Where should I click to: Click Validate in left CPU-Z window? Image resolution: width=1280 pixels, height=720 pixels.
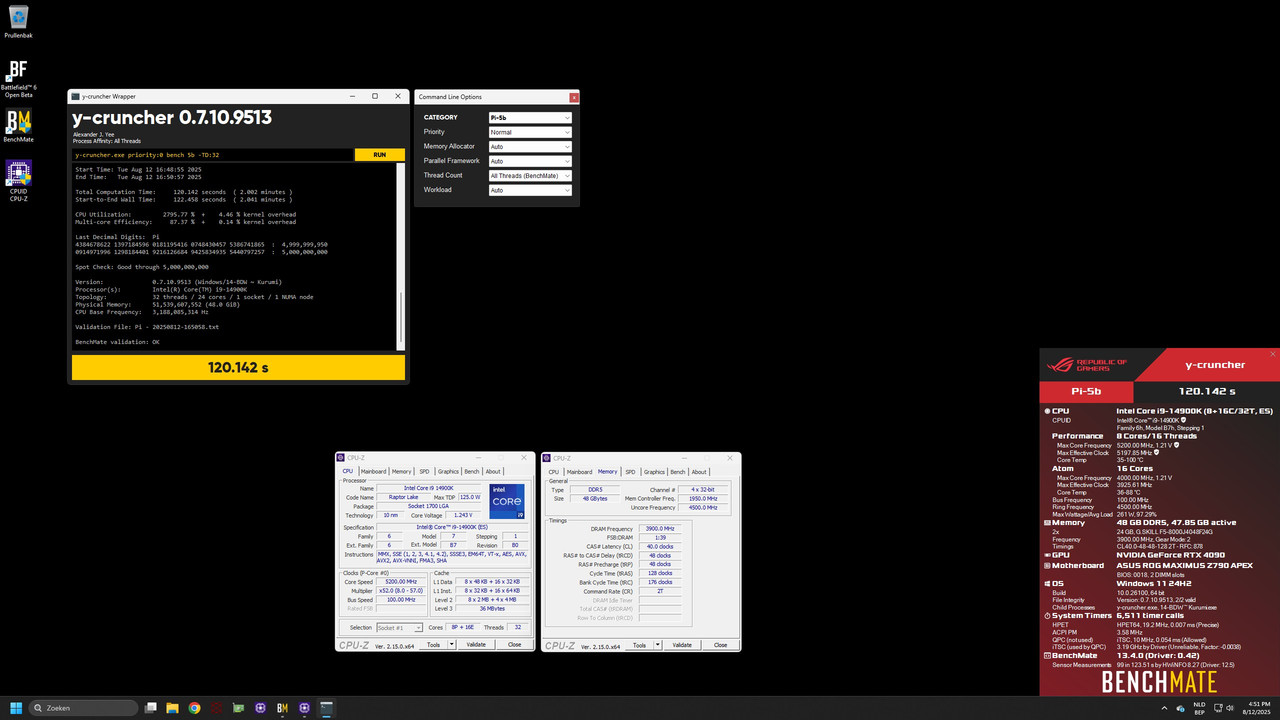(476, 644)
